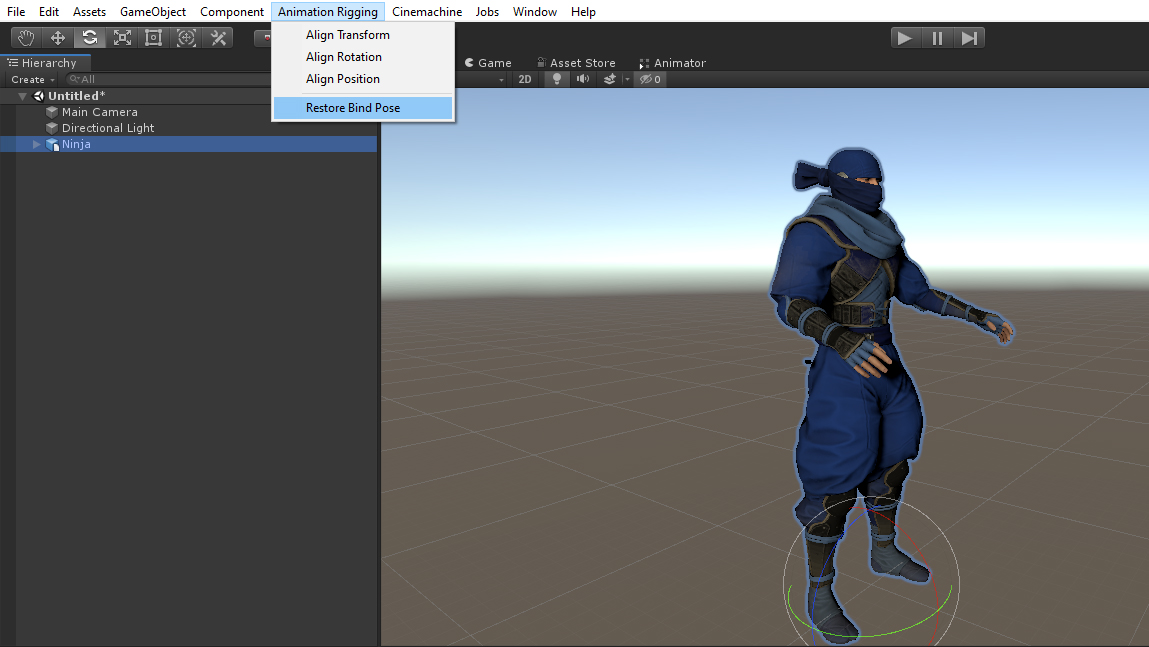The image size is (1149, 647).
Task: Toggle 2D scene view mode
Action: tap(525, 79)
